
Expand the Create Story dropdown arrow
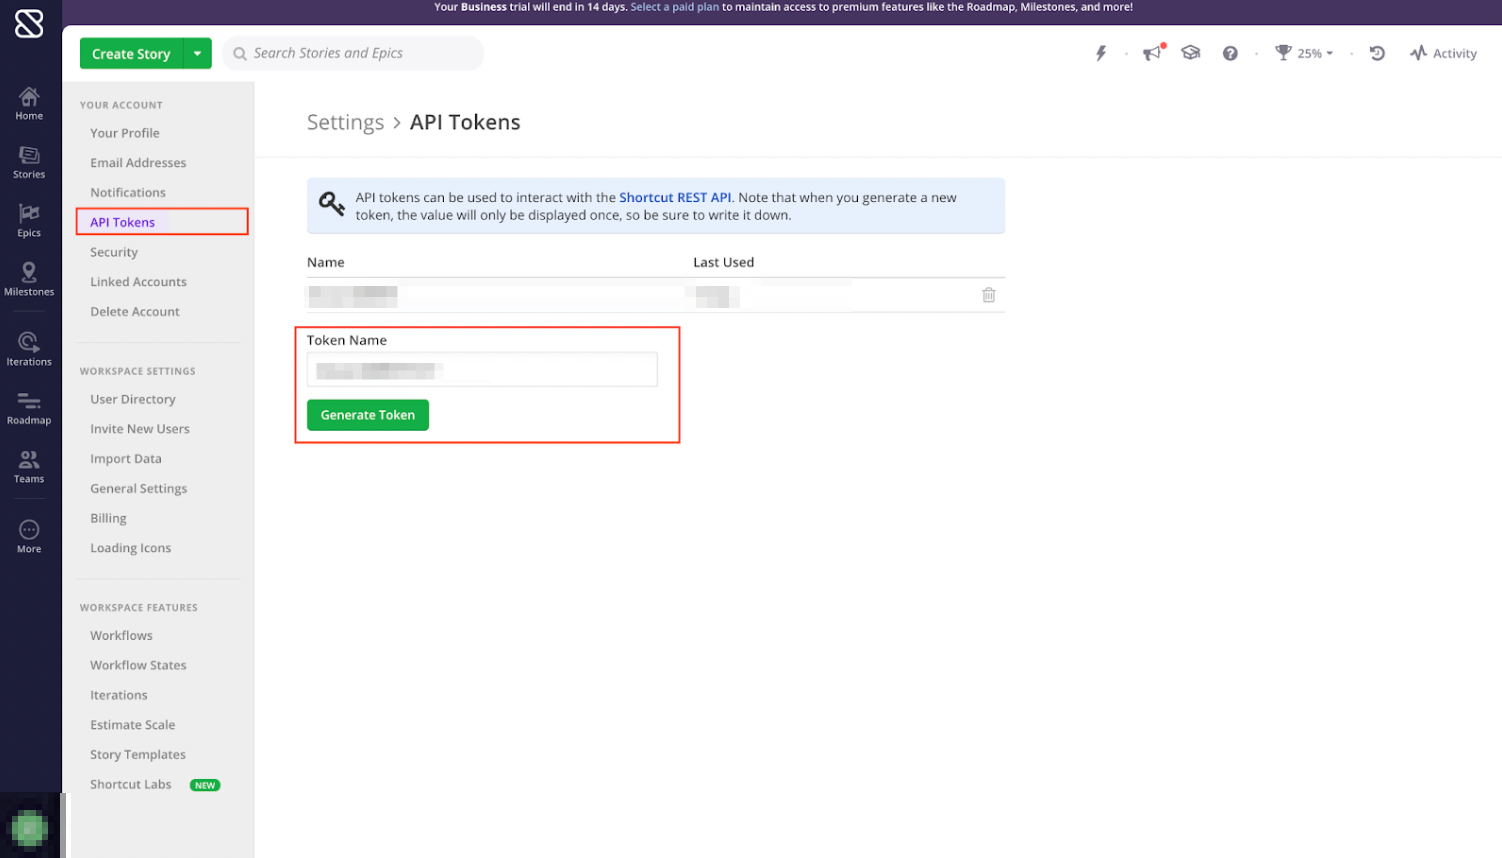tap(198, 54)
